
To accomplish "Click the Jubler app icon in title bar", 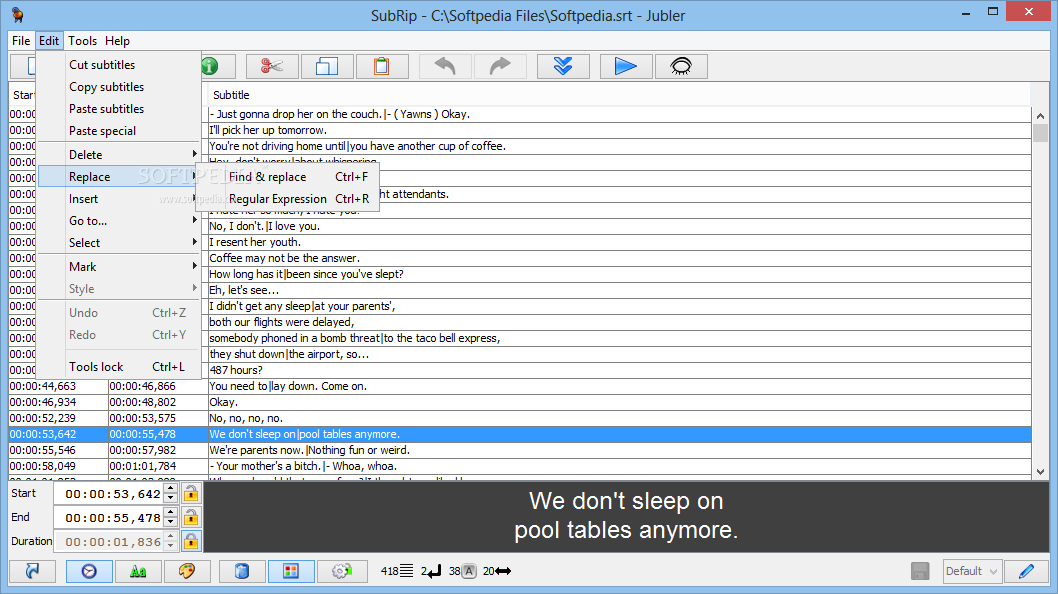I will point(18,14).
